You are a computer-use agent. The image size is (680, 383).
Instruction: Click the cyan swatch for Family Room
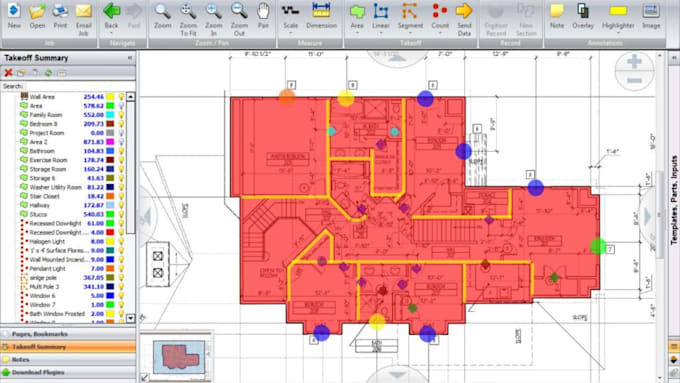point(111,115)
